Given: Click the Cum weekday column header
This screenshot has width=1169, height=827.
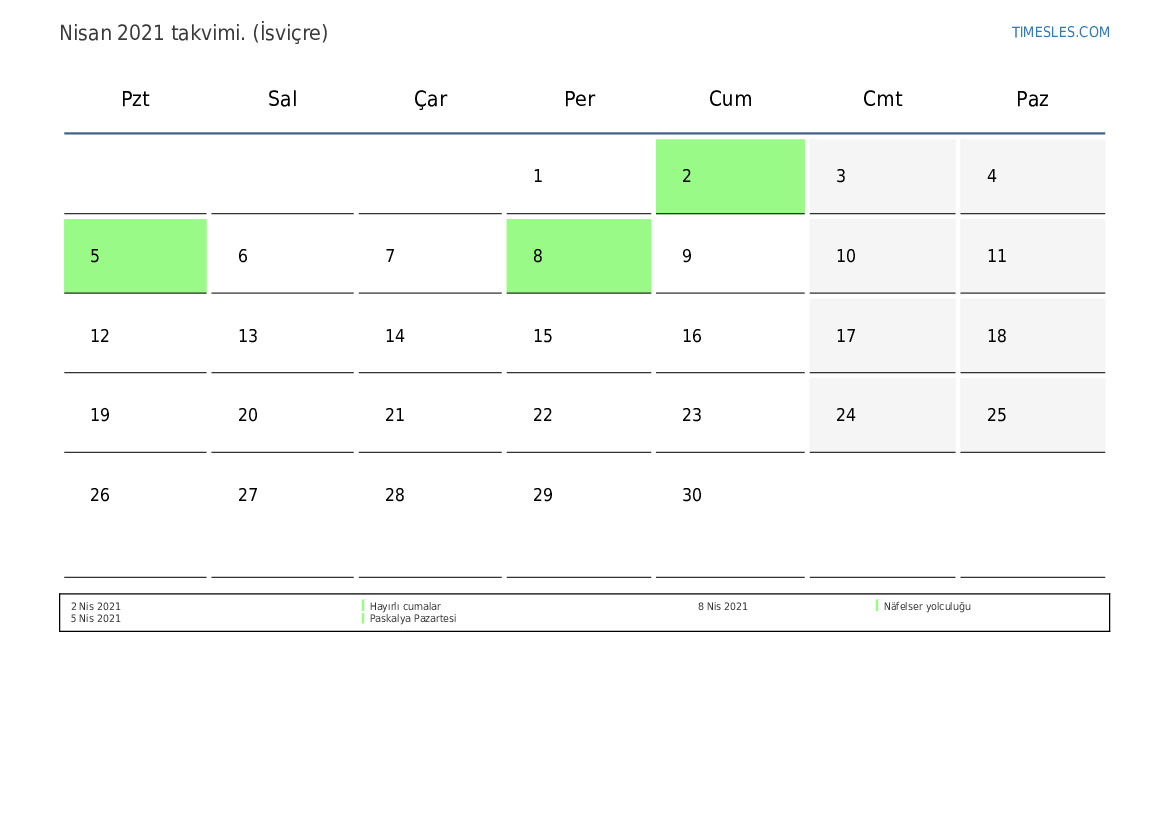Looking at the screenshot, I should coord(730,99).
